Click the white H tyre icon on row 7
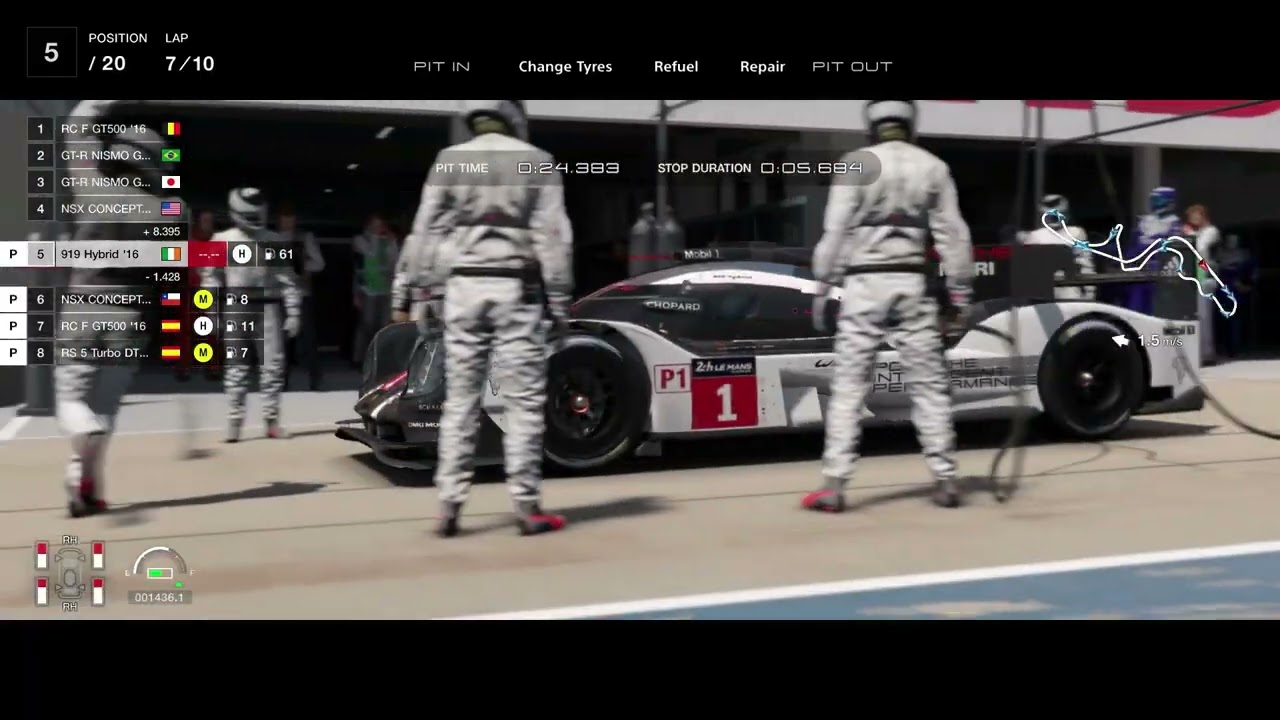 coord(203,326)
